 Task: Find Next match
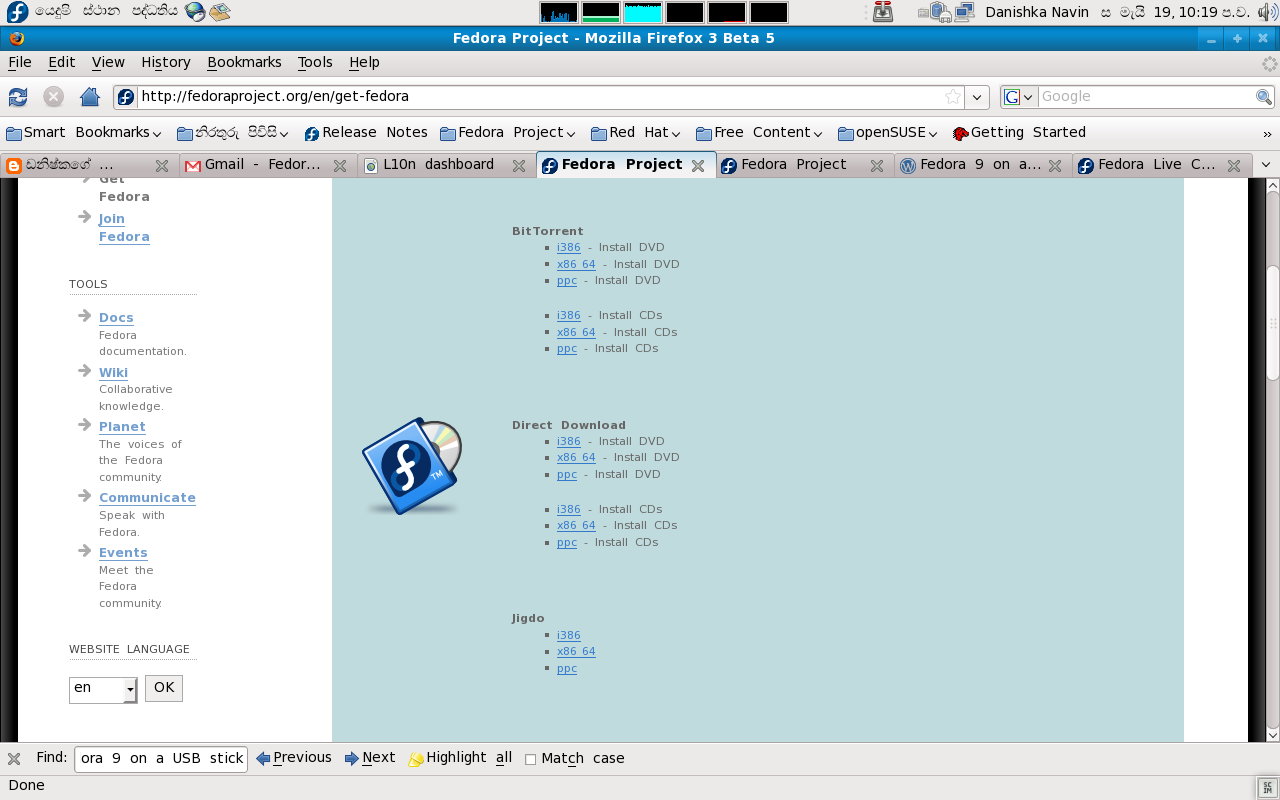pyautogui.click(x=370, y=758)
